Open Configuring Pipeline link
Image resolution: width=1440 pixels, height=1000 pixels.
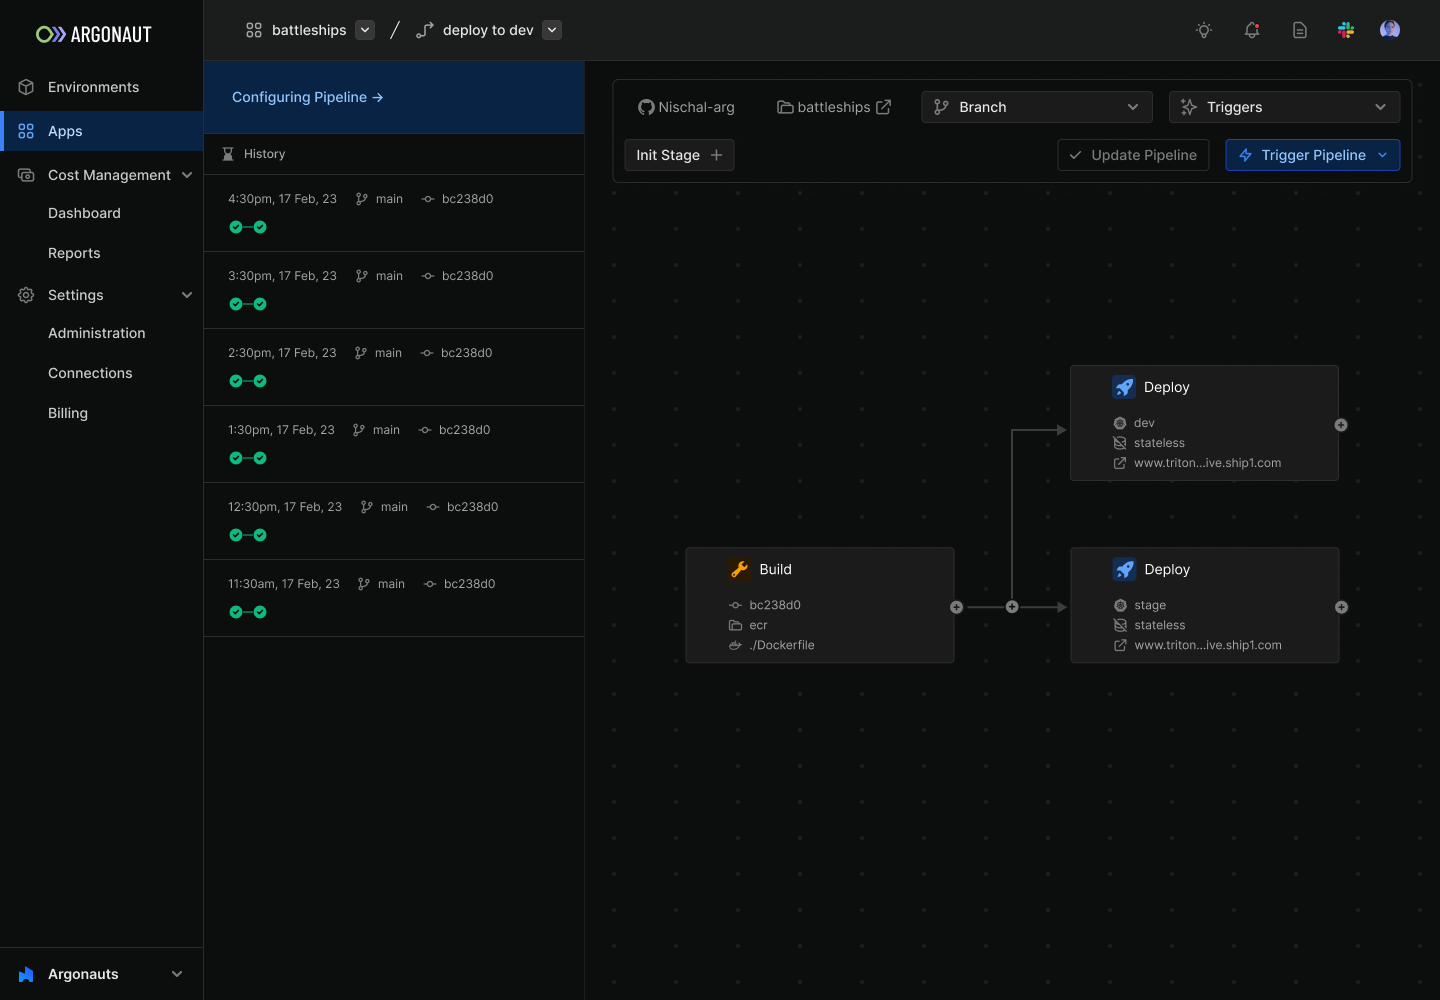(x=305, y=97)
